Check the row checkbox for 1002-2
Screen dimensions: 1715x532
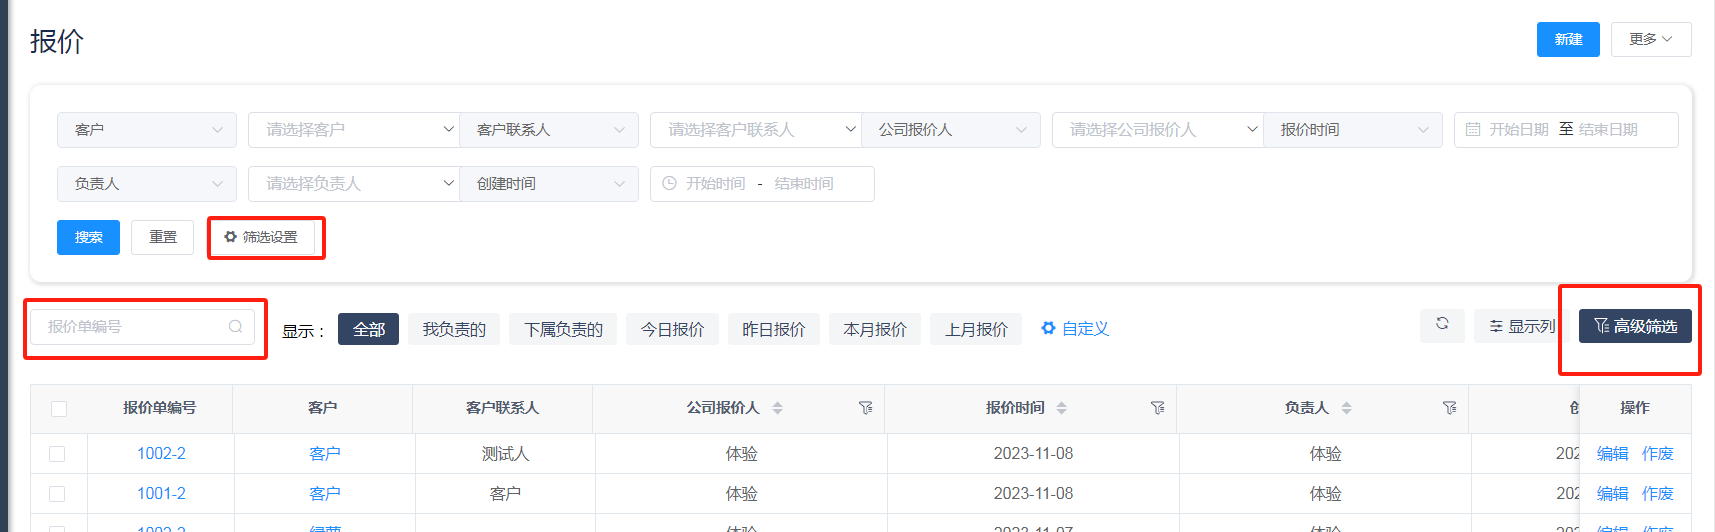pos(57,454)
